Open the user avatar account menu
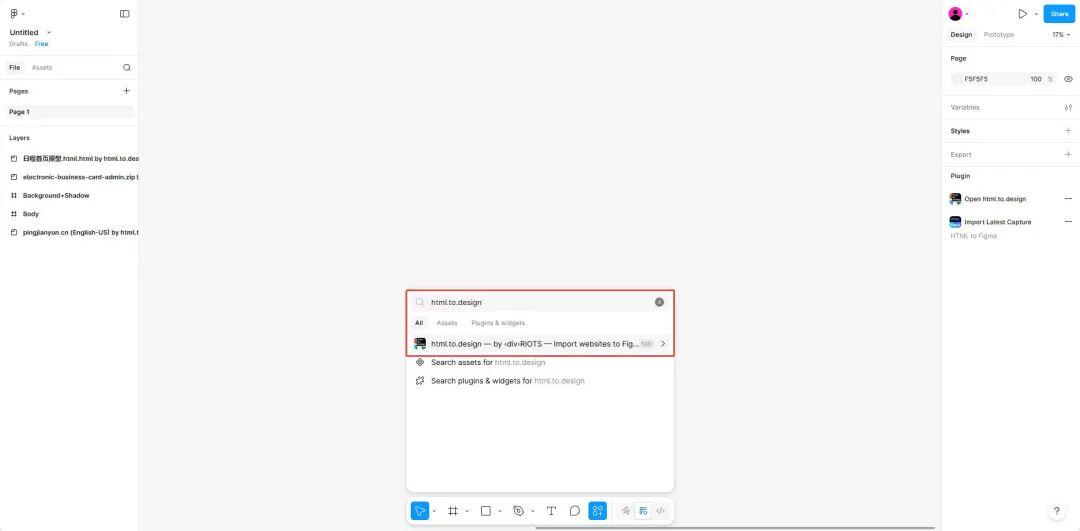This screenshot has height=531, width=1080. (x=955, y=14)
